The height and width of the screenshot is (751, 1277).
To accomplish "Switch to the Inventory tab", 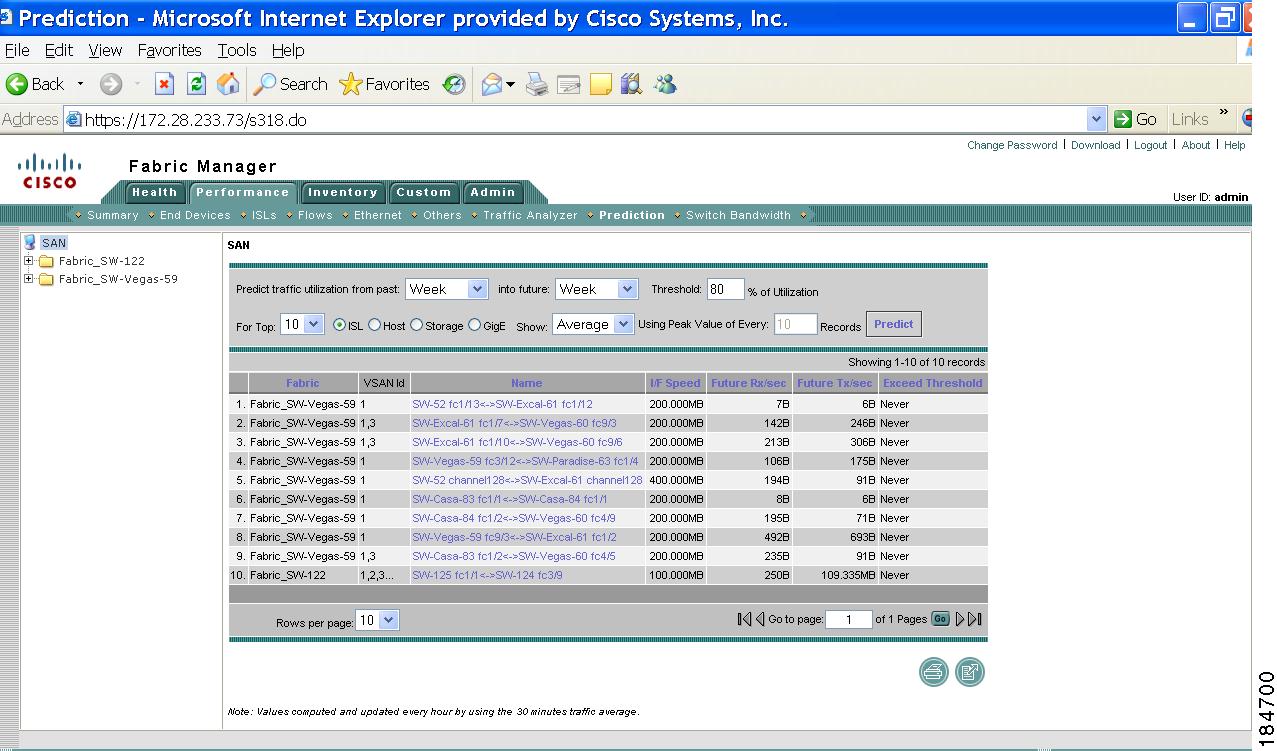I will (x=342, y=192).
